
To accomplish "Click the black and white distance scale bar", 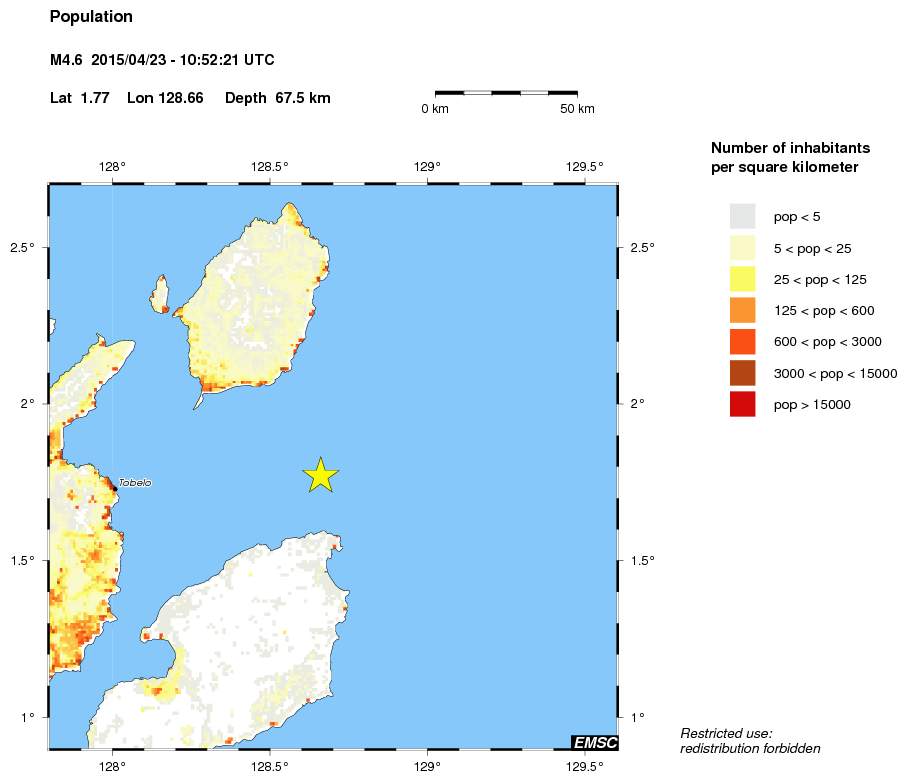I will tap(506, 92).
